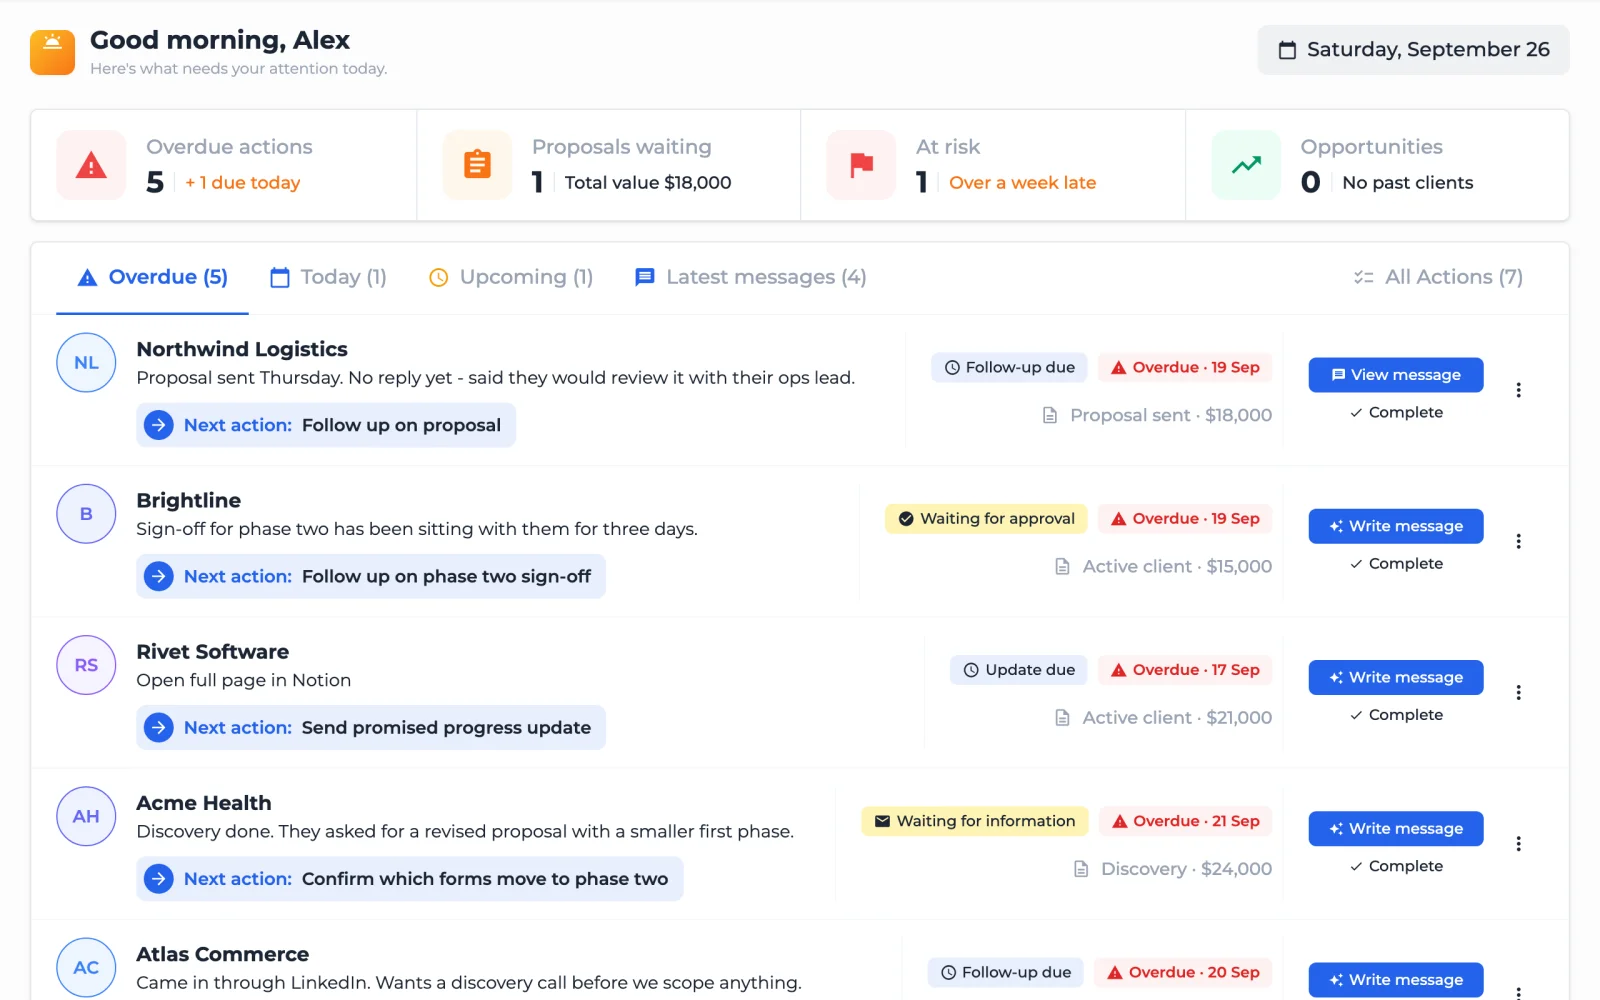This screenshot has height=1000, width=1600.
Task: Click the Overdue · 21 Sep badge
Action: (x=1186, y=821)
